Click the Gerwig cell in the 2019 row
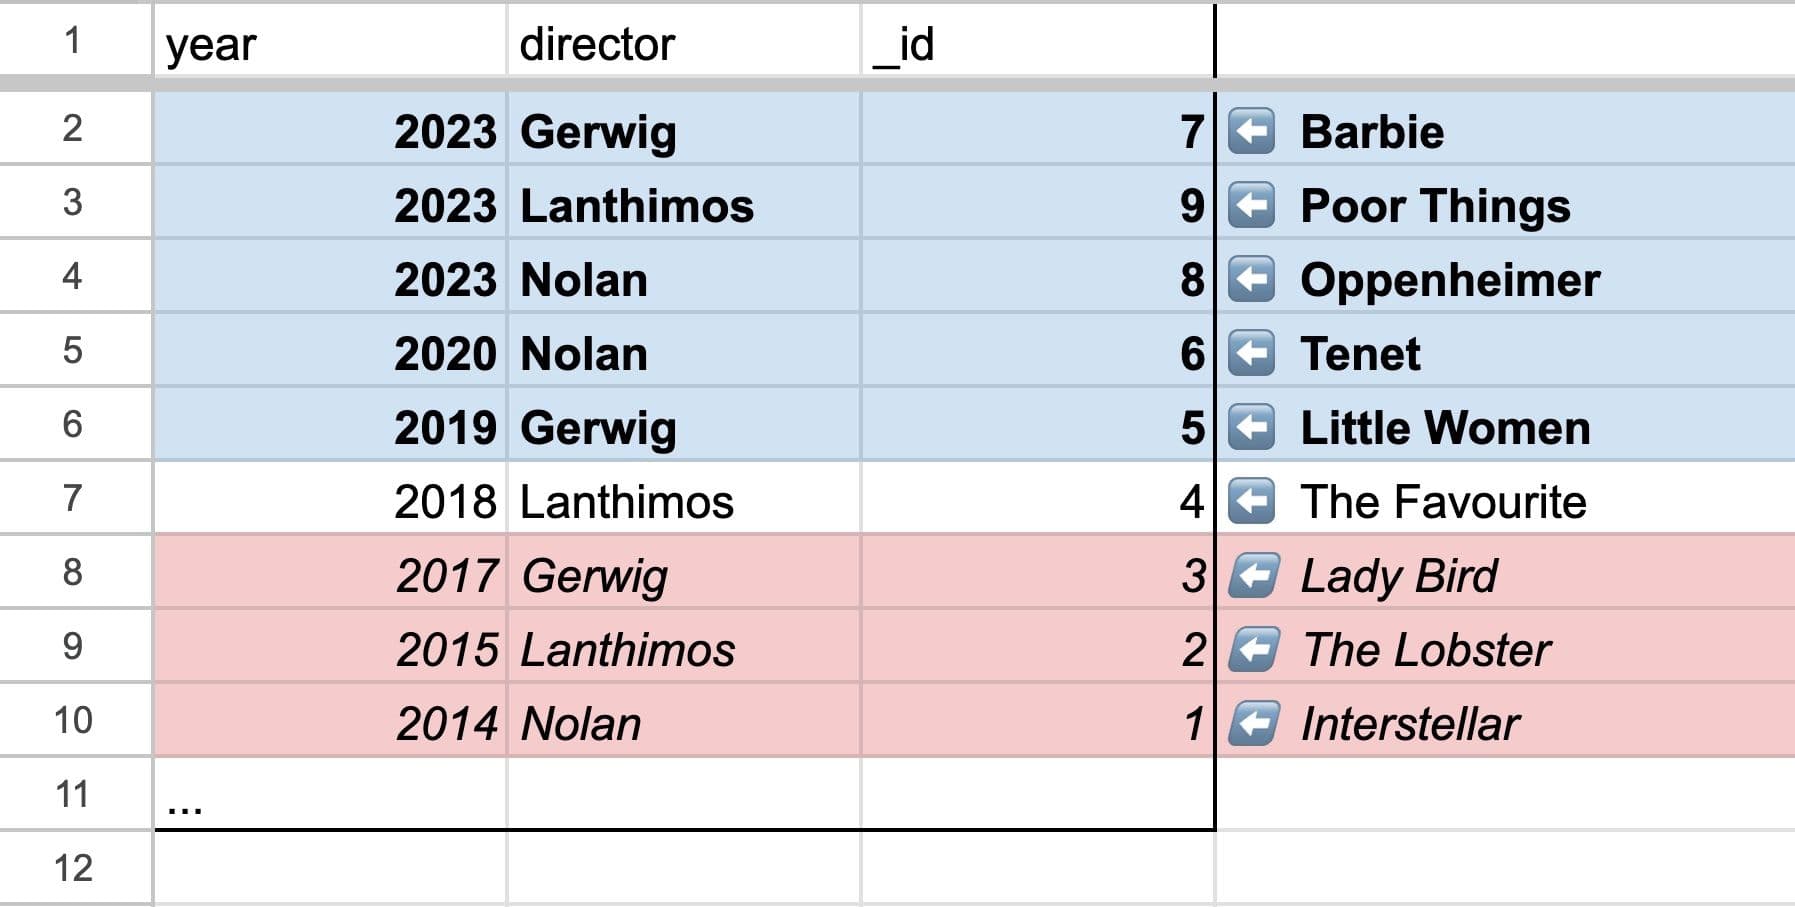The width and height of the screenshot is (1795, 907). point(684,427)
